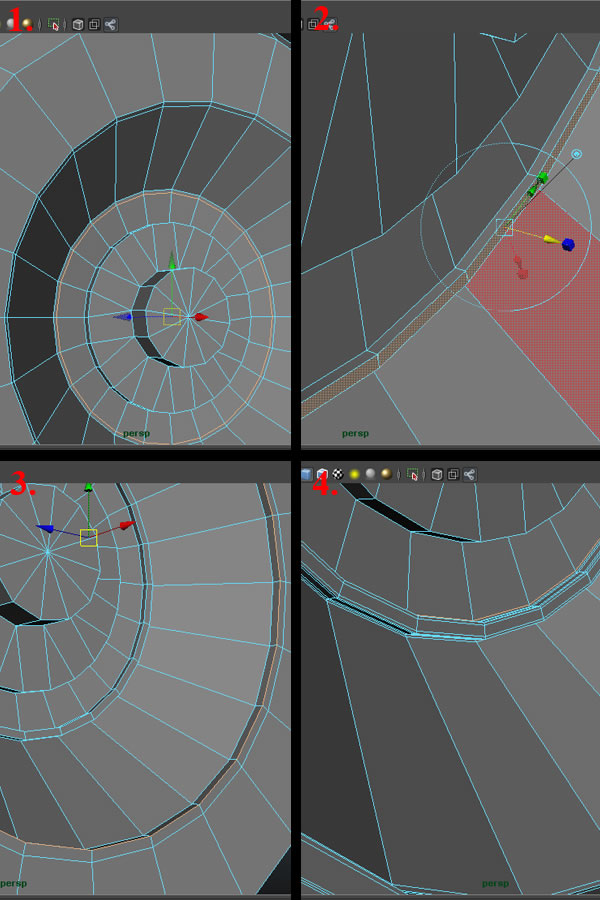Select blue Z-axis arrow of viewport 1 manipulator
Image resolution: width=600 pixels, height=900 pixels.
[123, 317]
